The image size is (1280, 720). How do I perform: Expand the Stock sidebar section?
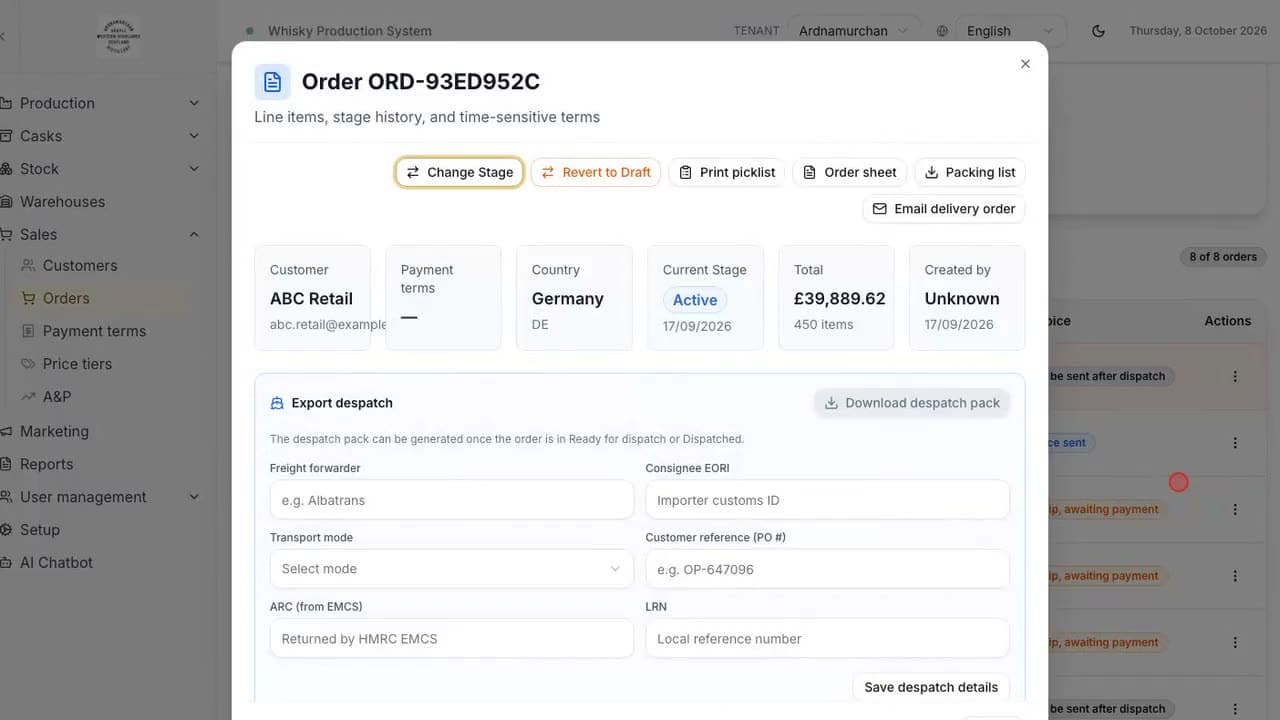click(x=100, y=169)
